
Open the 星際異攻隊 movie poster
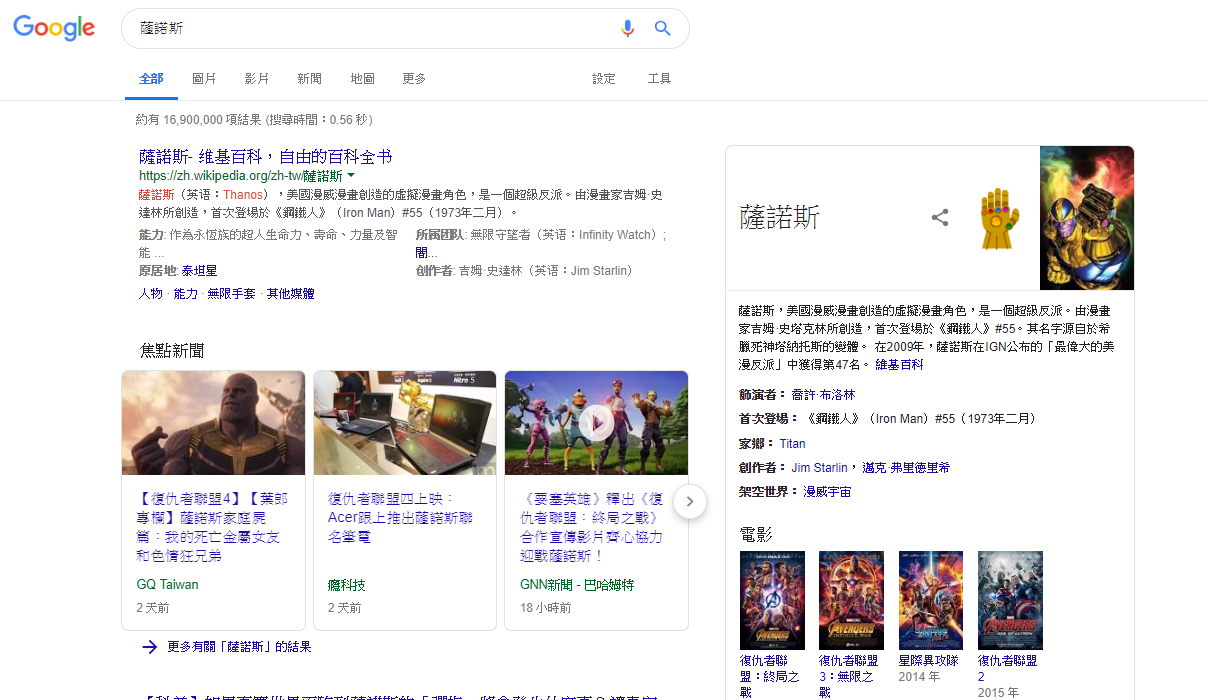click(x=930, y=600)
